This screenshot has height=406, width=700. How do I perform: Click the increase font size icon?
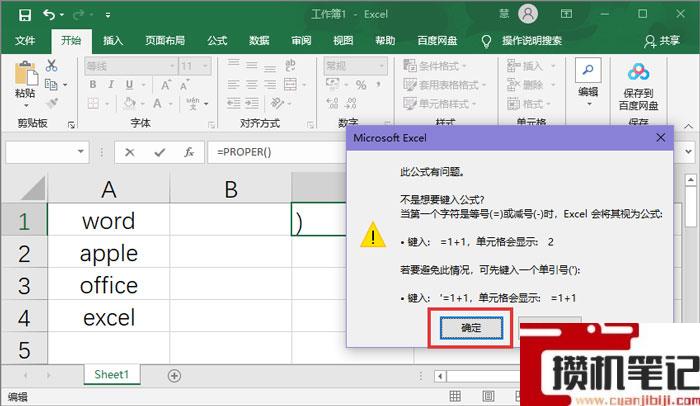pos(166,85)
